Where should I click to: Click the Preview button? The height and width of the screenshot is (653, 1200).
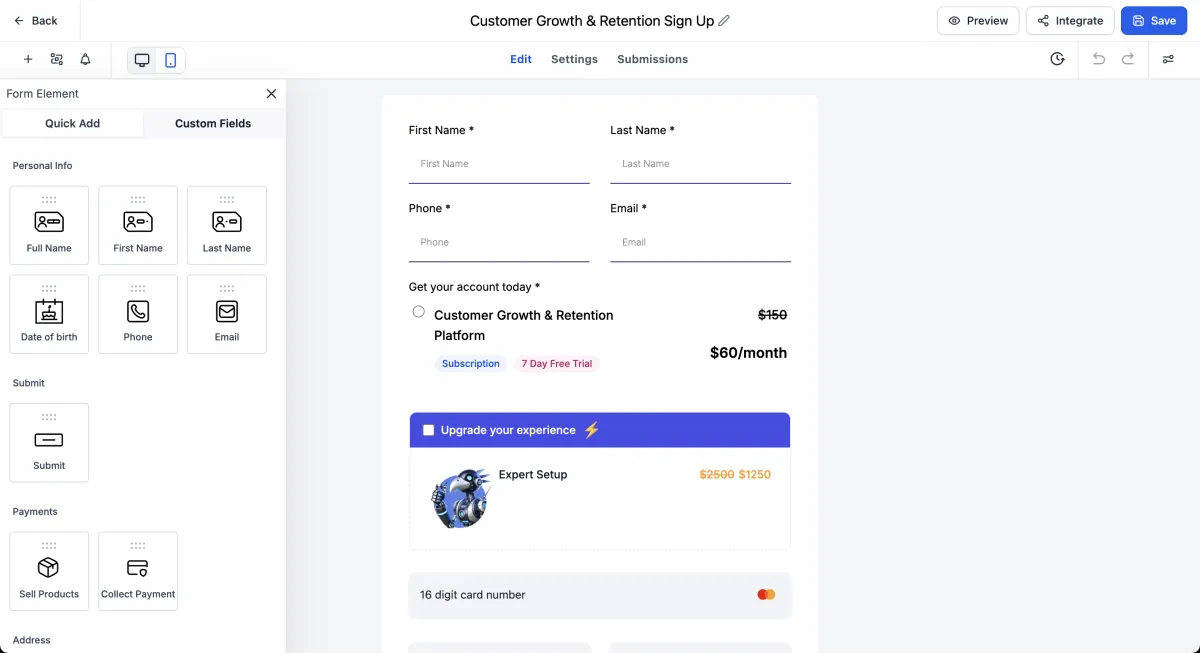click(978, 21)
